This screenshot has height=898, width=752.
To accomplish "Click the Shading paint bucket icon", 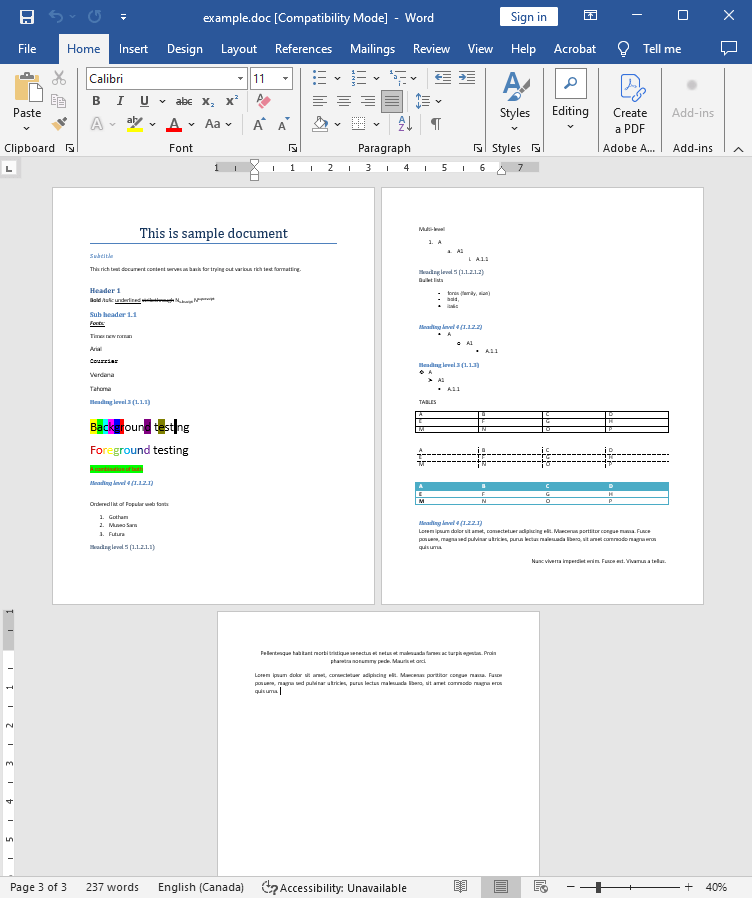I will 321,124.
